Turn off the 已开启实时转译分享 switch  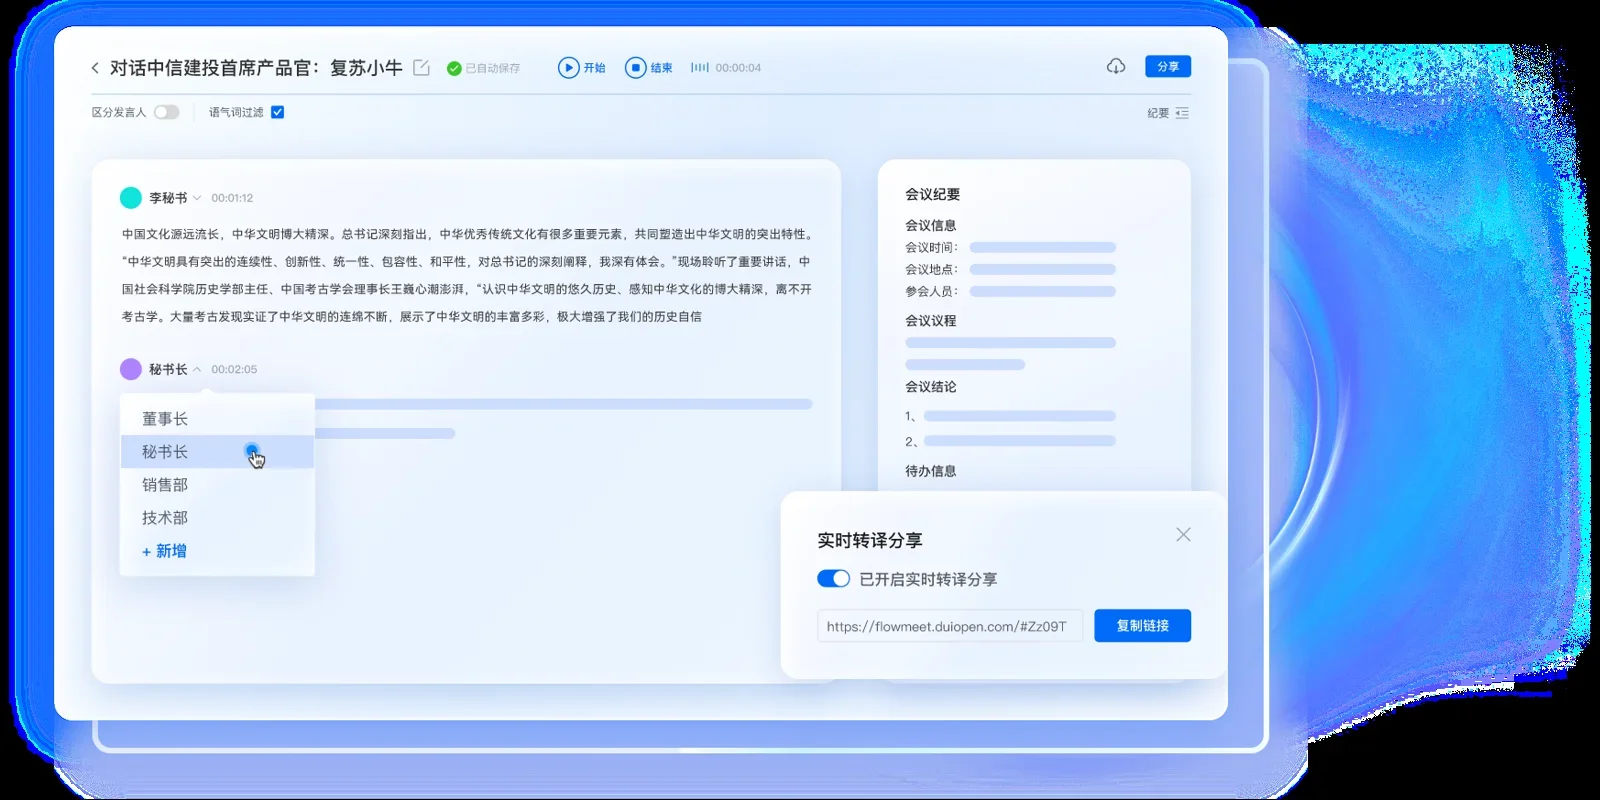pyautogui.click(x=833, y=579)
